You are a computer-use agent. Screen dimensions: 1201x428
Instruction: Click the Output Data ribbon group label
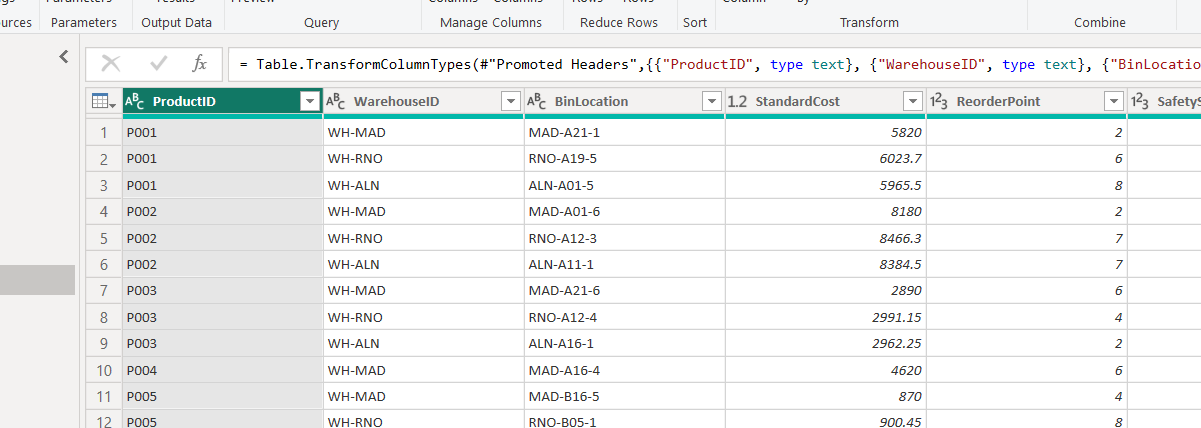coord(177,22)
